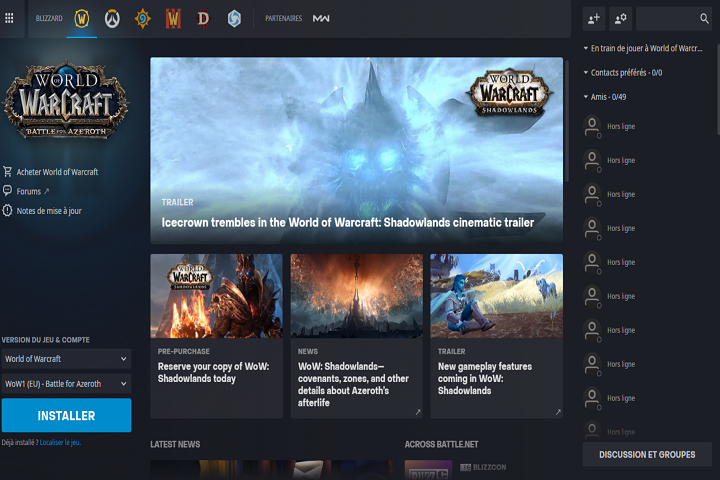
Task: Open the Notes de mise à jour link
Action: [48, 211]
